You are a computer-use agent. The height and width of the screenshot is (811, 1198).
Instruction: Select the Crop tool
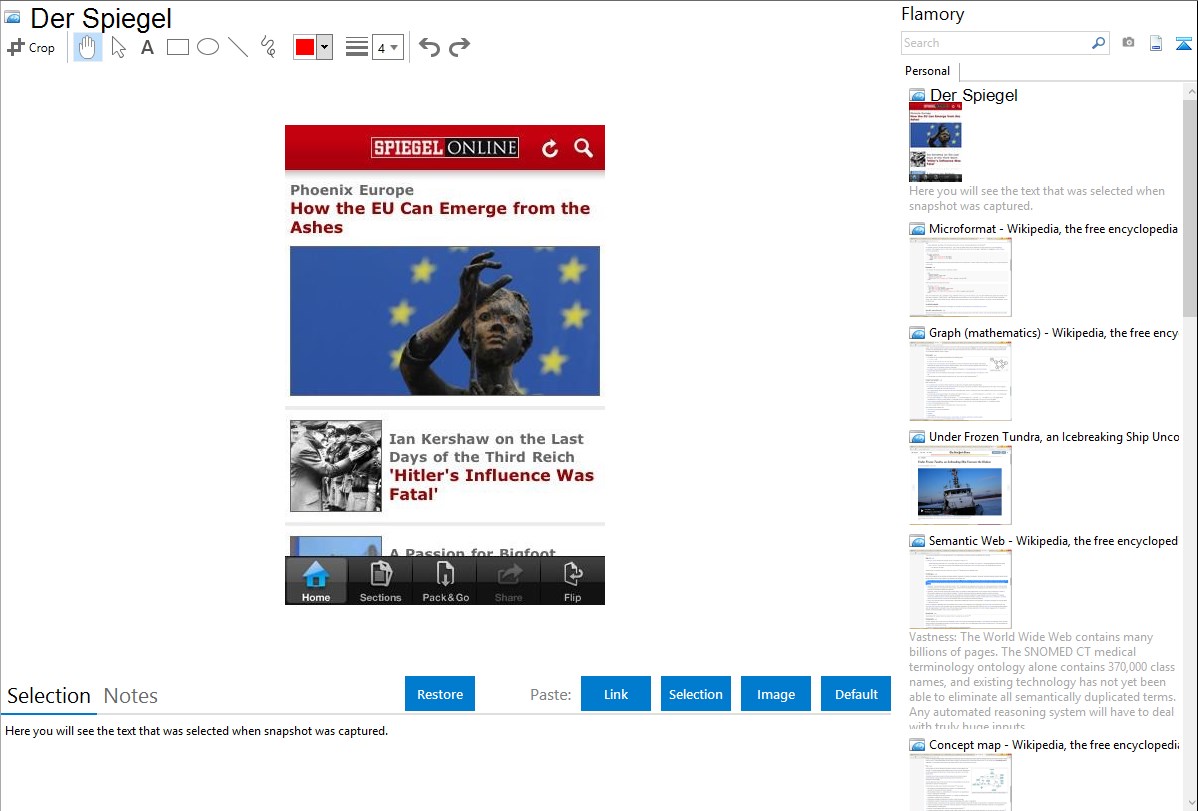pyautogui.click(x=31, y=47)
